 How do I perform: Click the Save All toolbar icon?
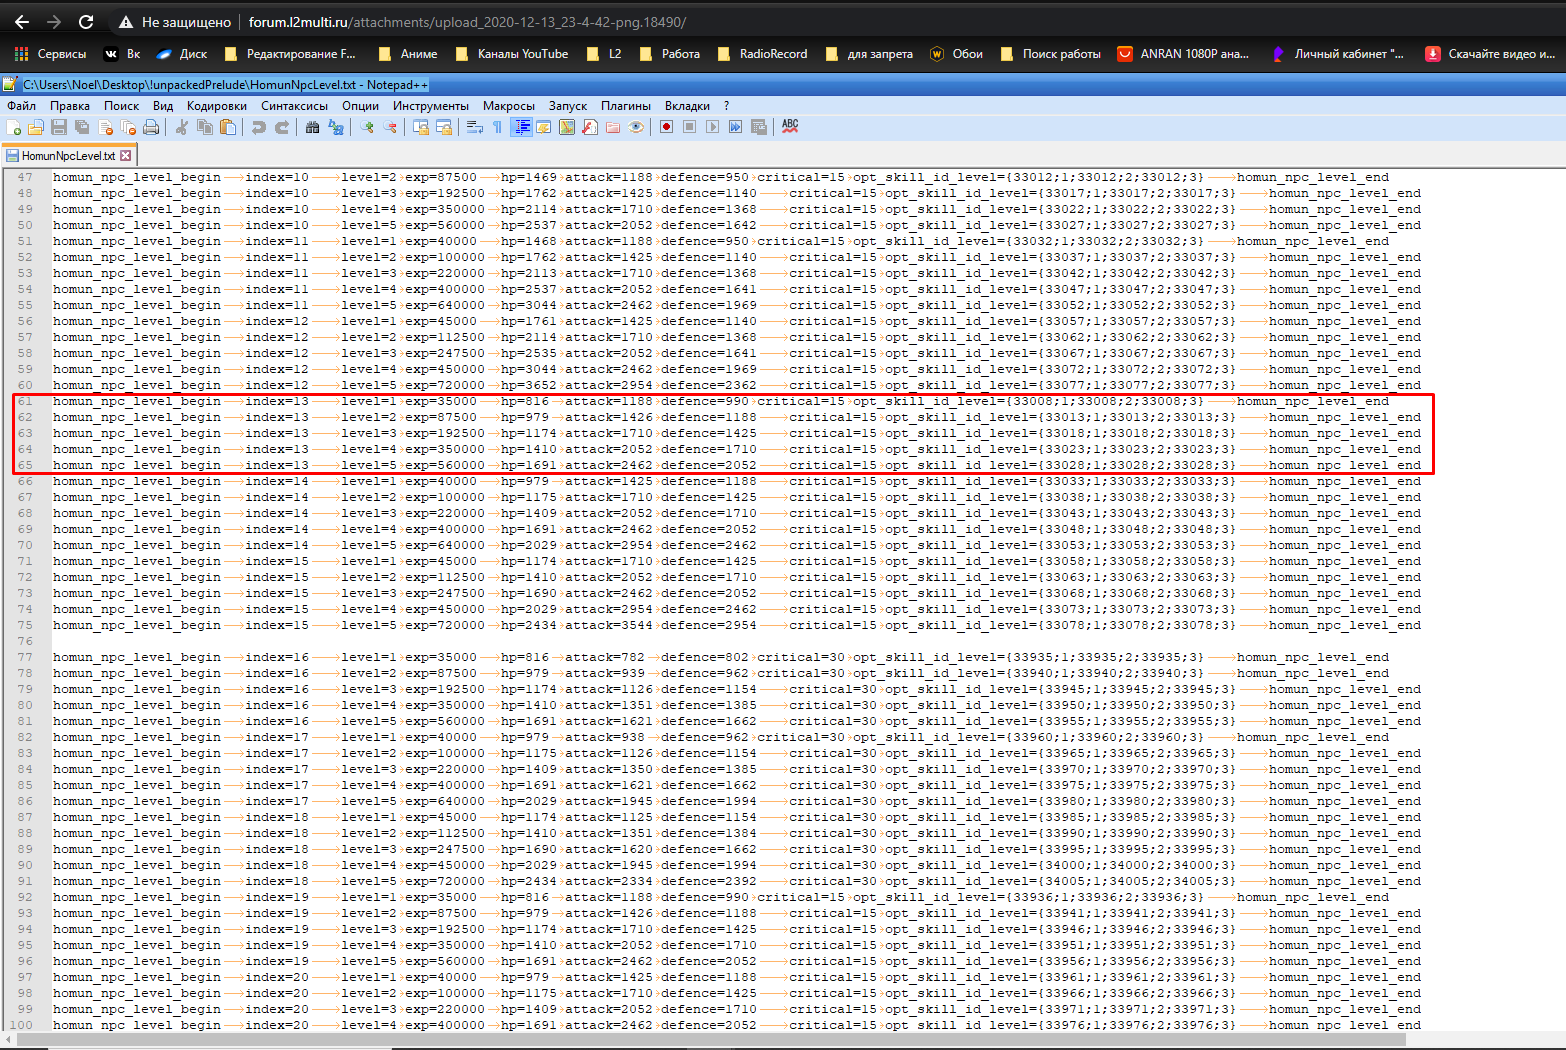pos(81,127)
